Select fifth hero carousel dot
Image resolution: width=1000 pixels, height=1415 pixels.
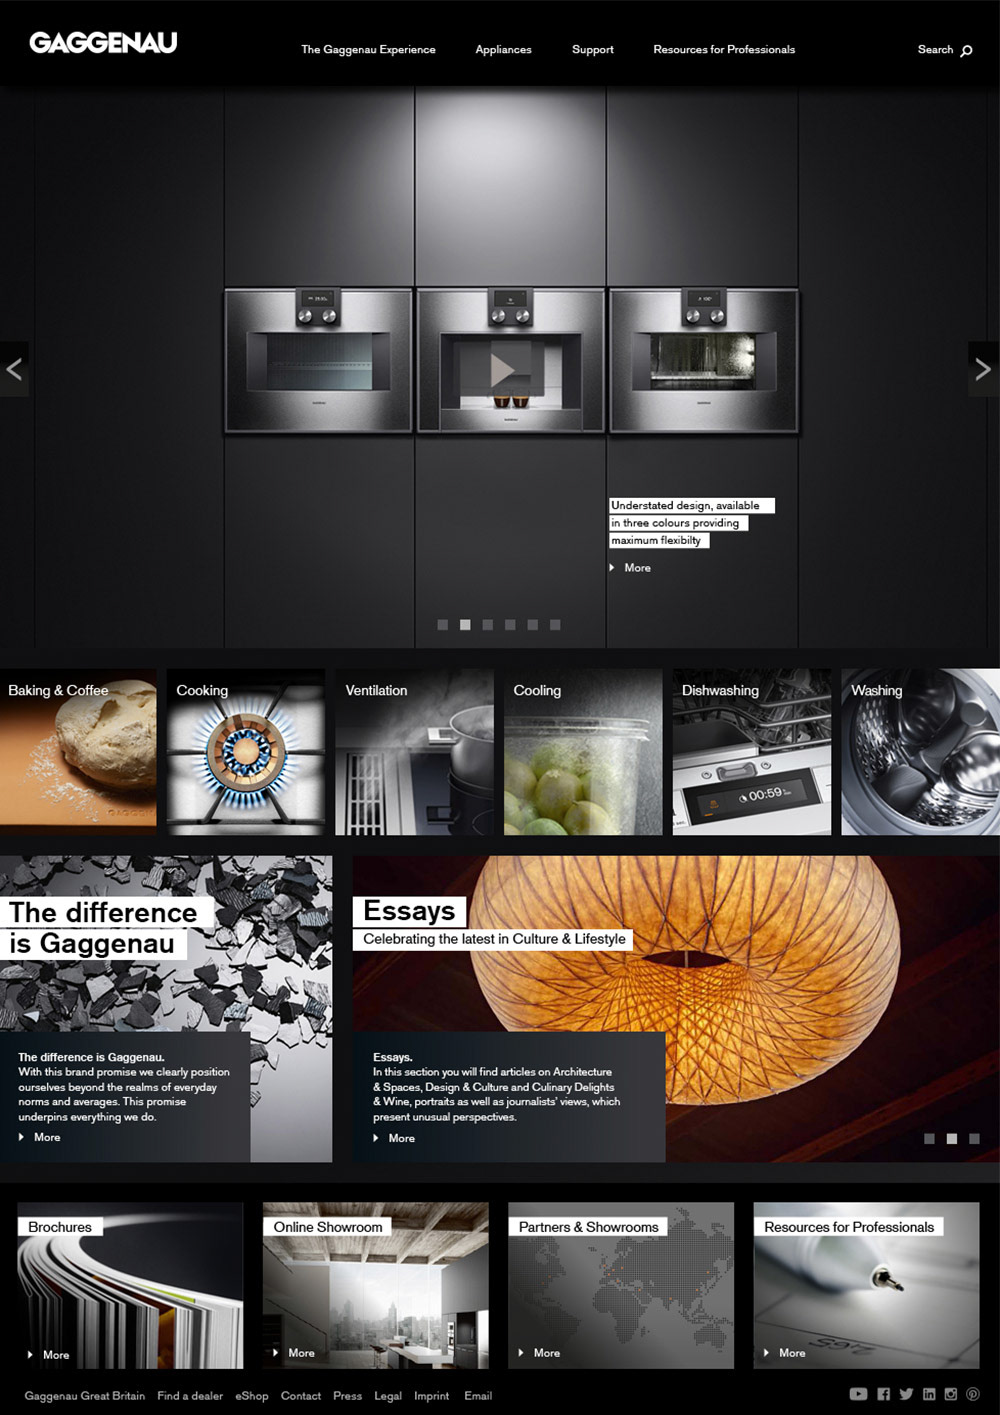[x=533, y=624]
